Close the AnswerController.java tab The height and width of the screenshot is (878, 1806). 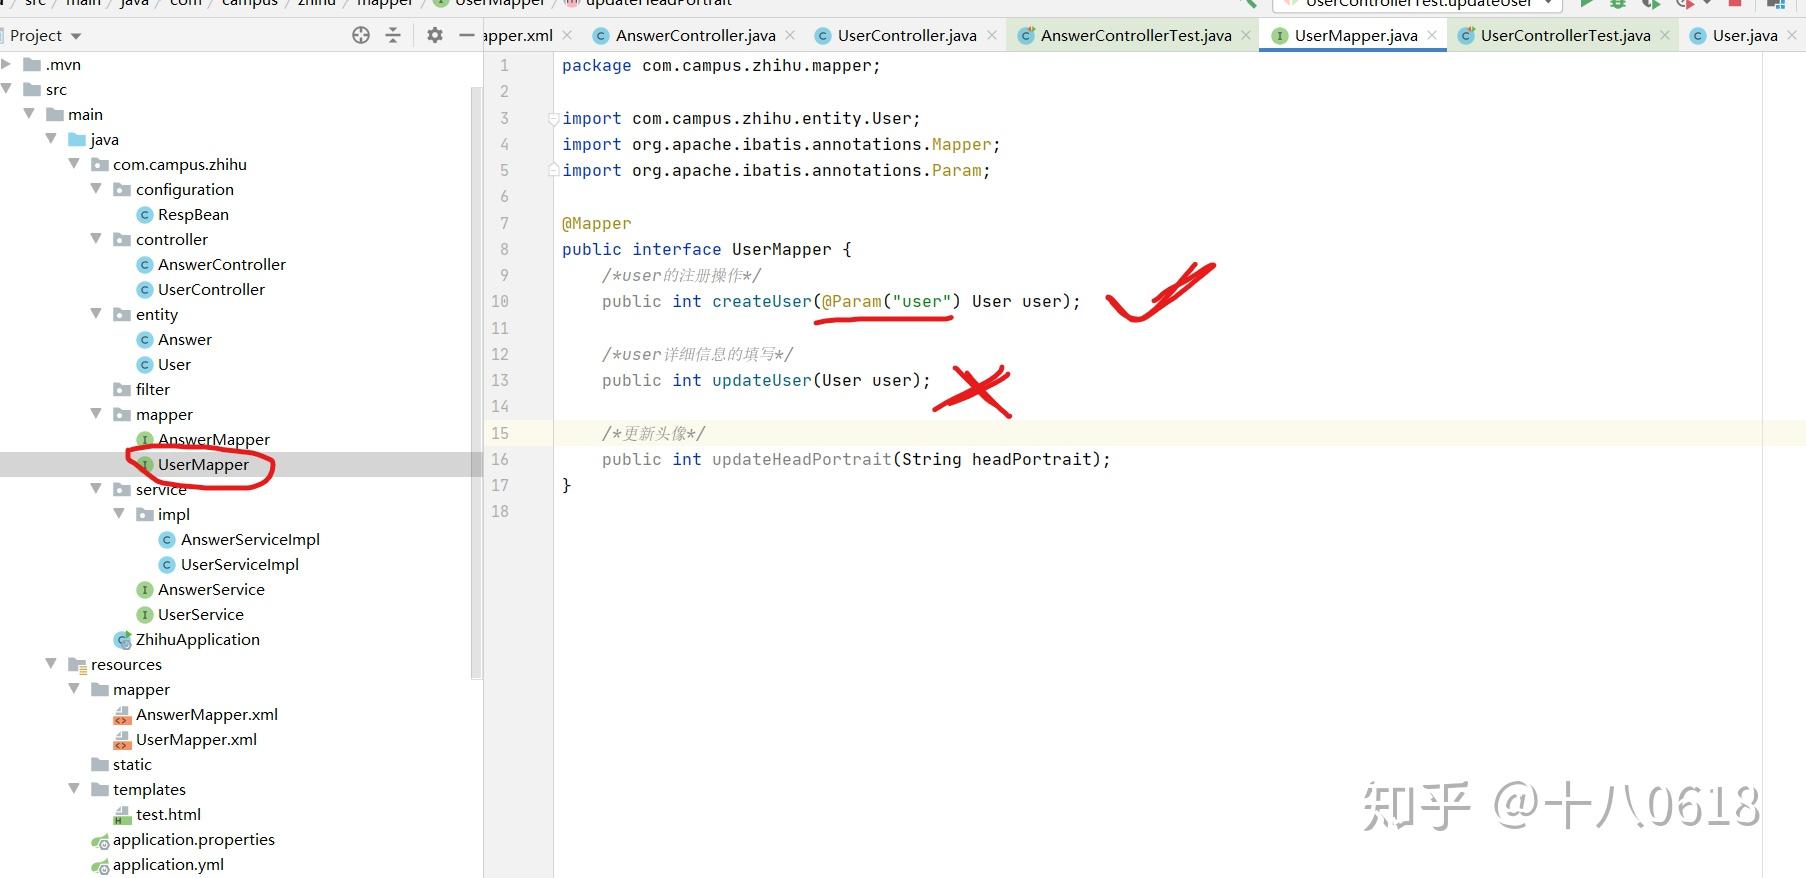click(x=790, y=35)
